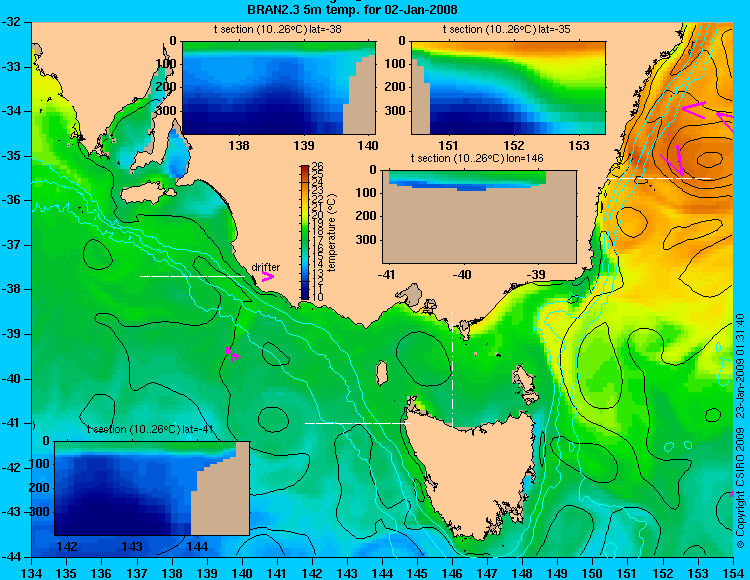Click the warm eddy centre near -35, 153.5E

pos(711,160)
